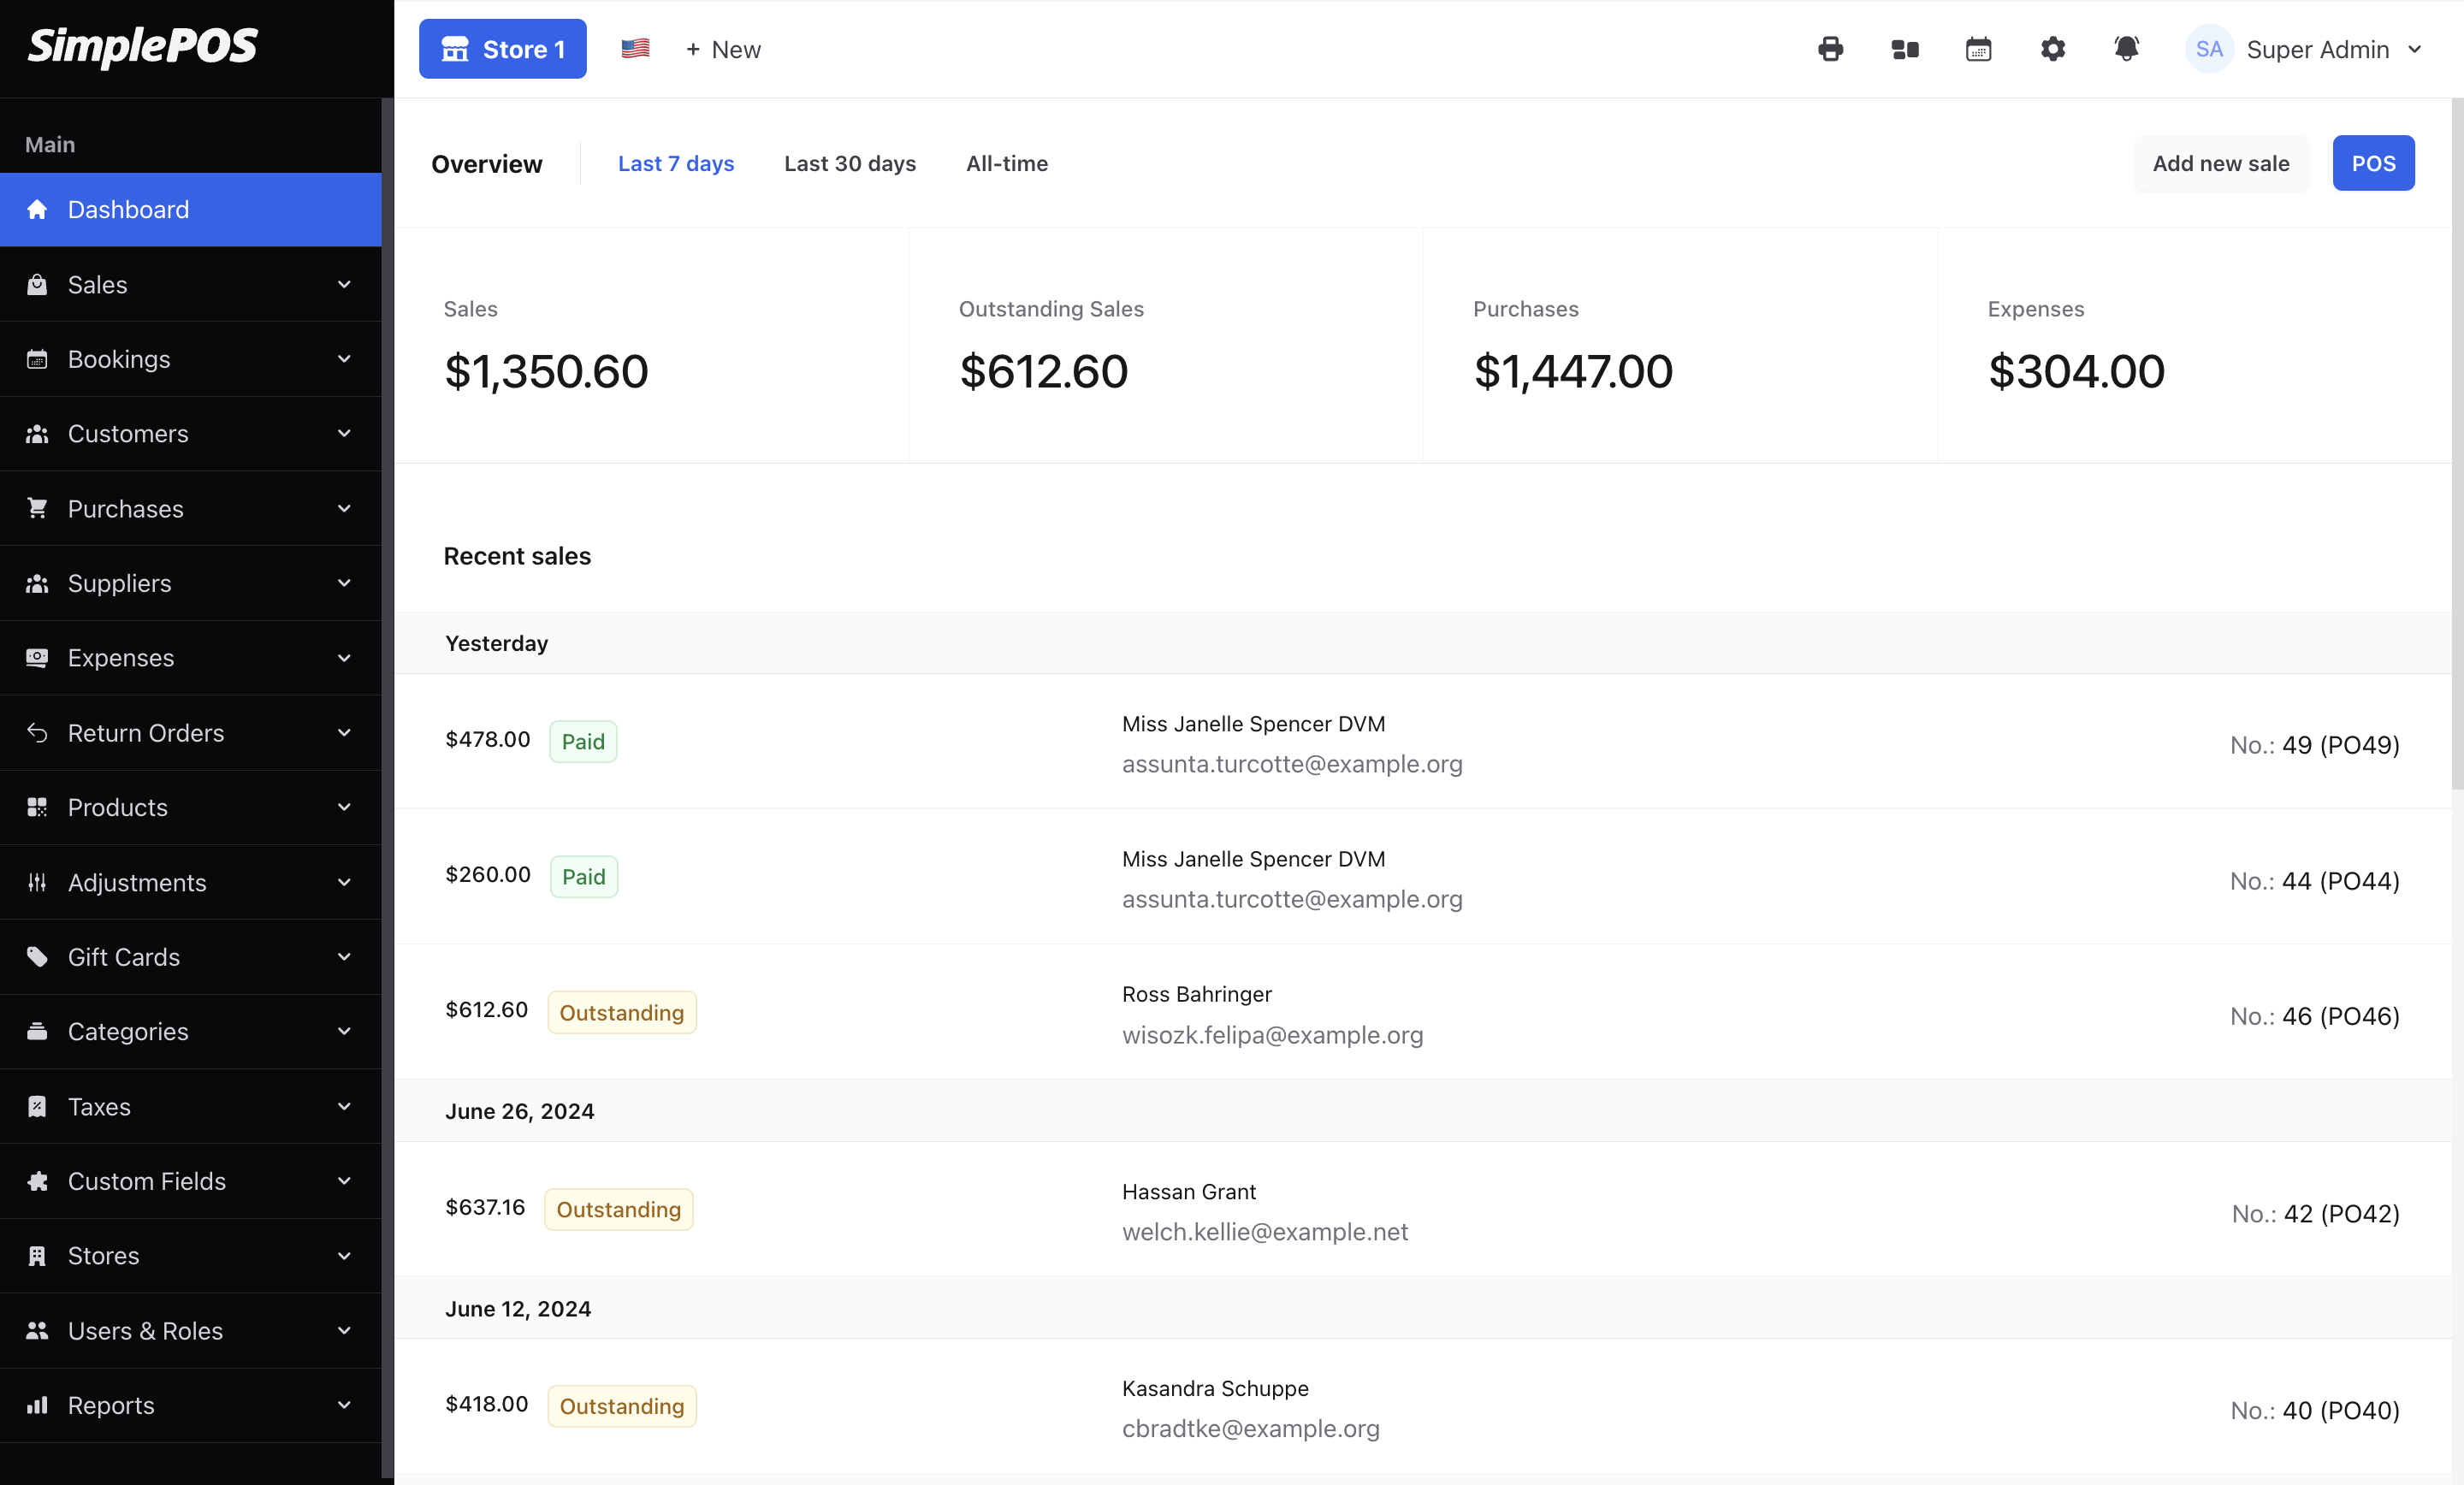Screen dimensions: 2464x1485
Task: Switch to Last 30 days tab
Action: (850, 163)
